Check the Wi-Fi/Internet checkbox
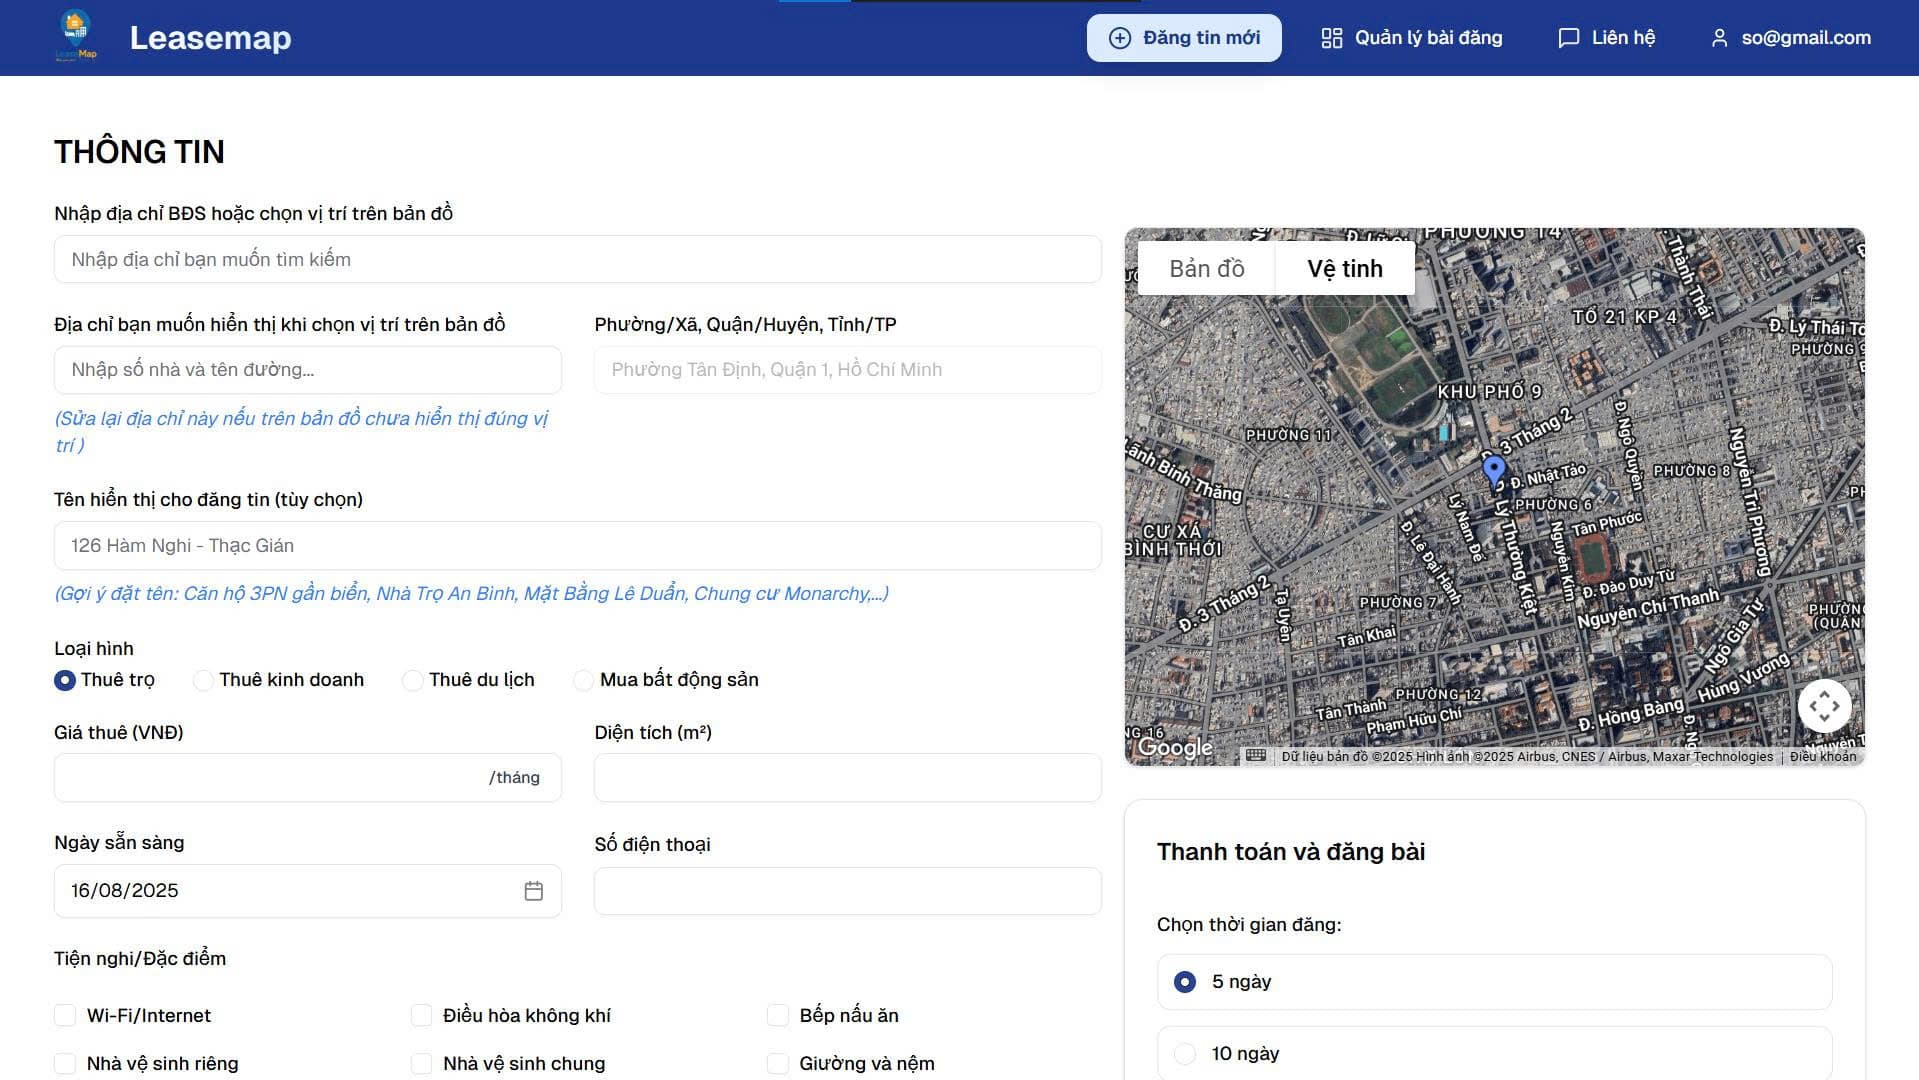 [65, 1014]
